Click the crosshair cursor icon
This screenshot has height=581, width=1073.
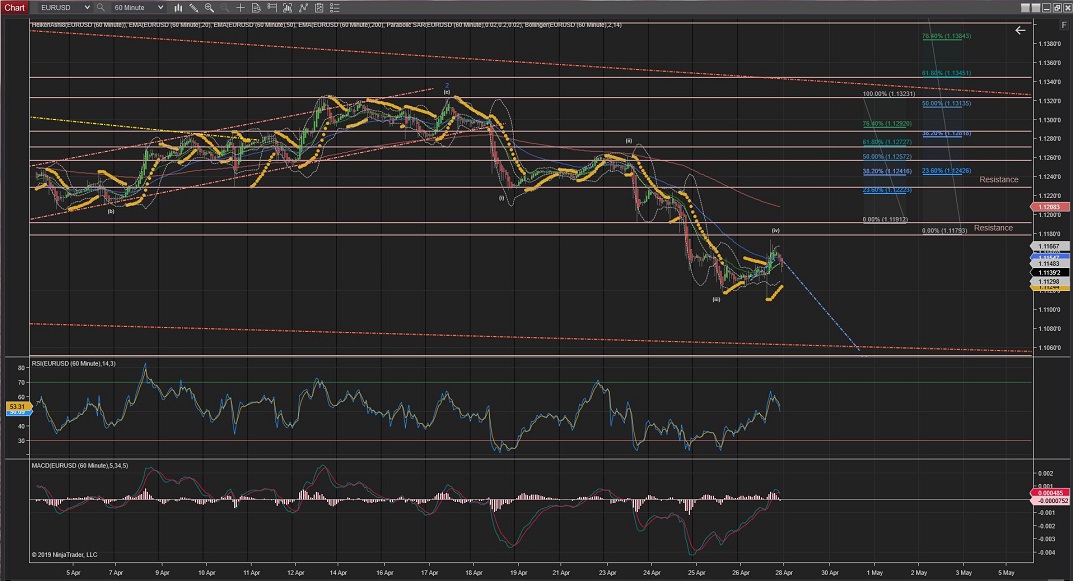[x=240, y=7]
